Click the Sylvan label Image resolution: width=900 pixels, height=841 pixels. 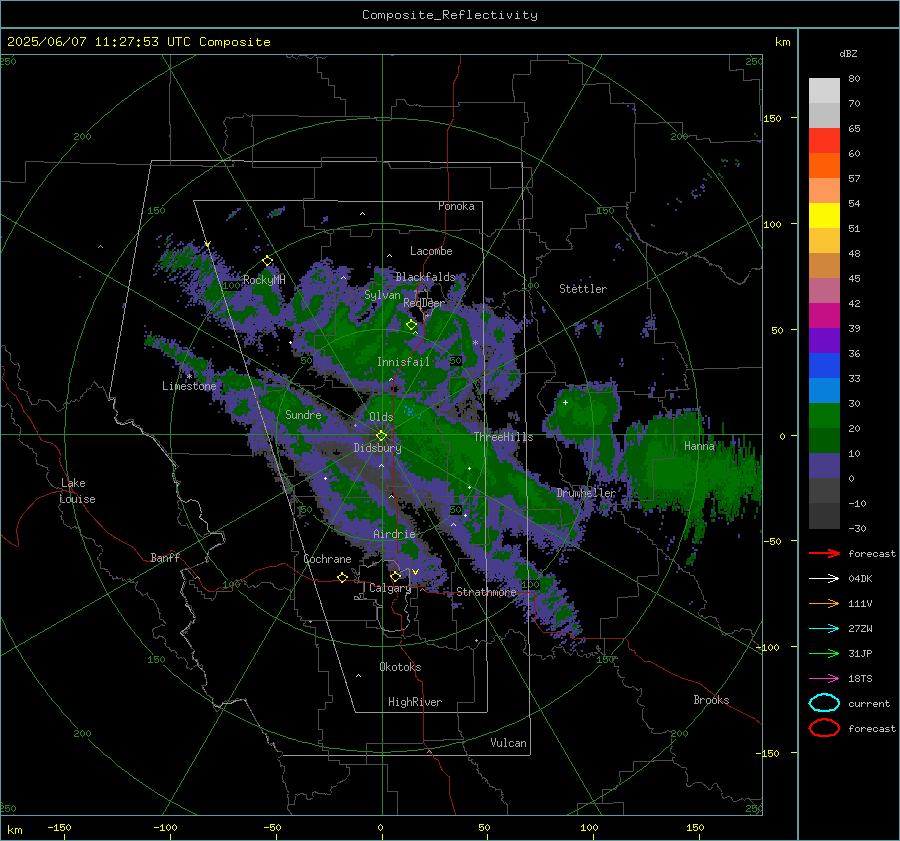pyautogui.click(x=382, y=295)
